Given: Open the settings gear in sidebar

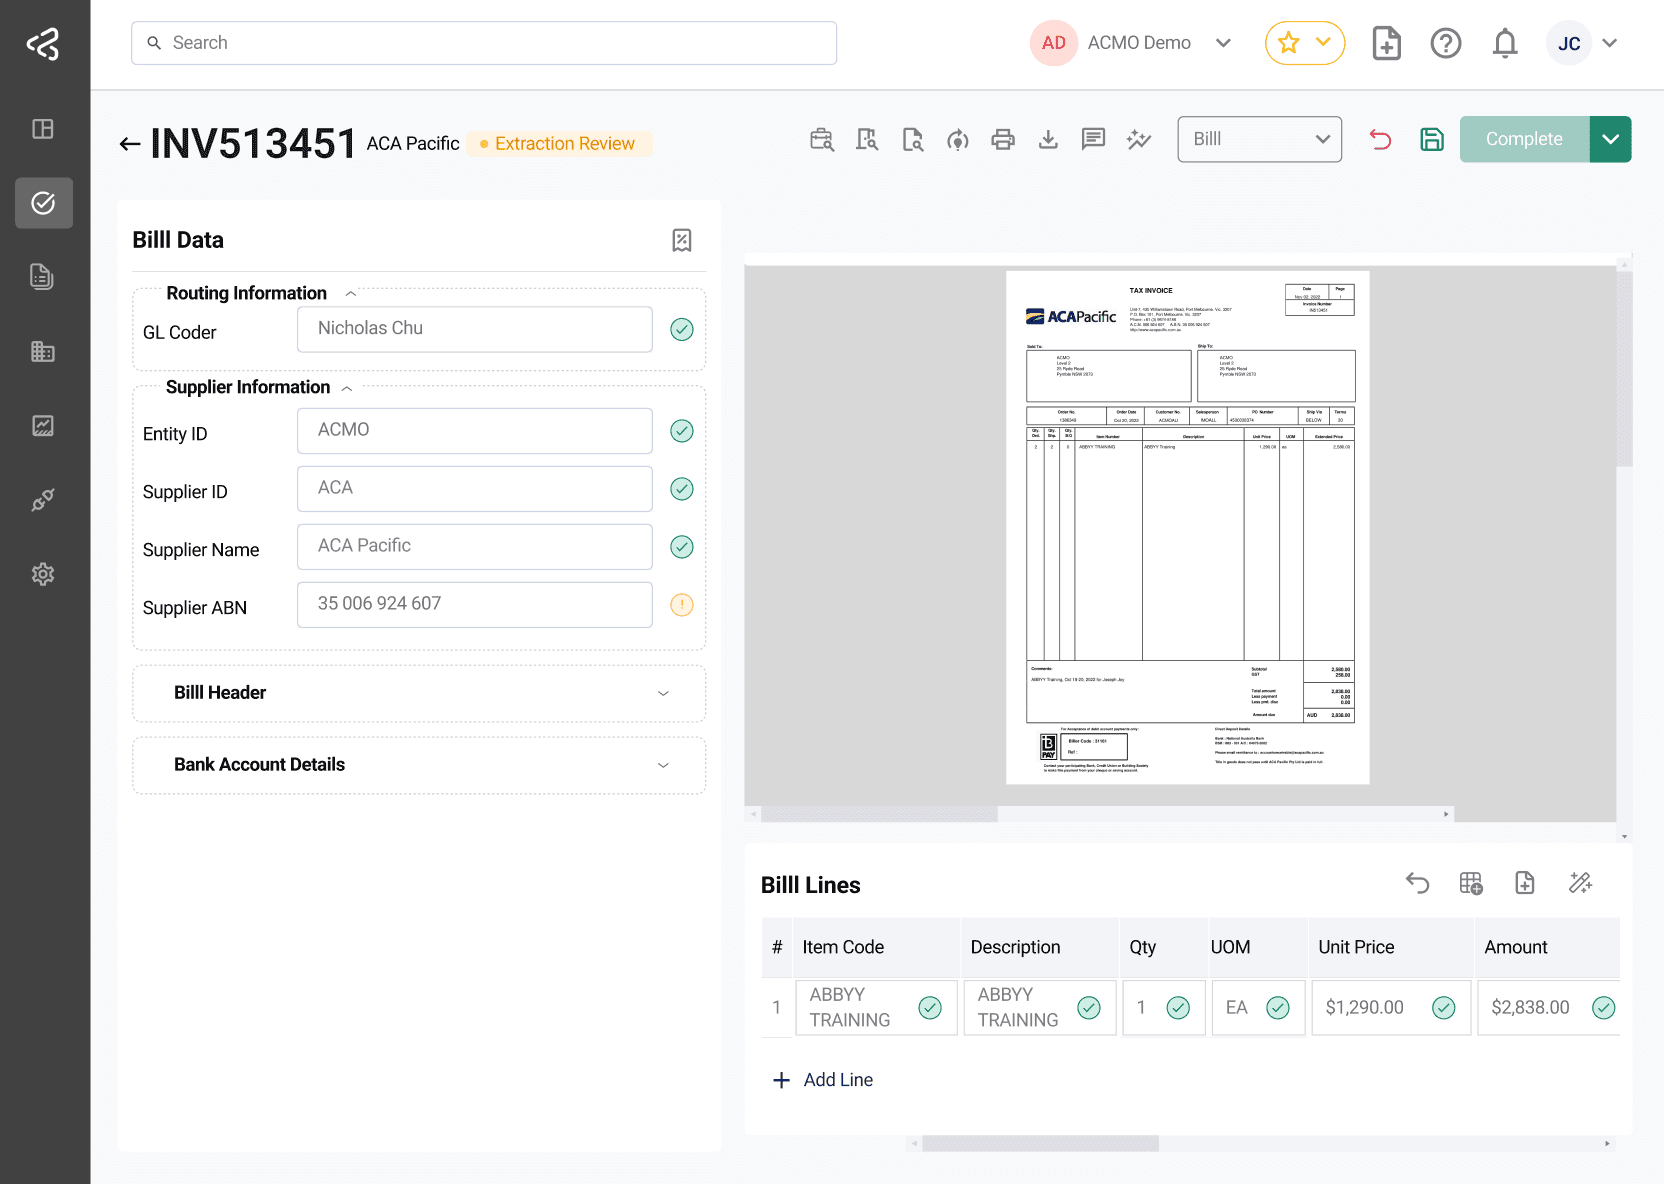Looking at the screenshot, I should click(x=43, y=574).
